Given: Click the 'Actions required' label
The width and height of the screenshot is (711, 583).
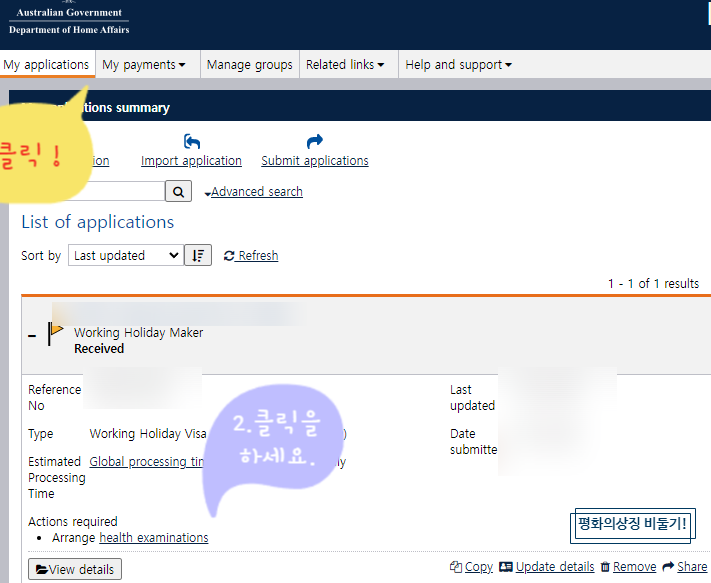Looking at the screenshot, I should (x=73, y=522).
